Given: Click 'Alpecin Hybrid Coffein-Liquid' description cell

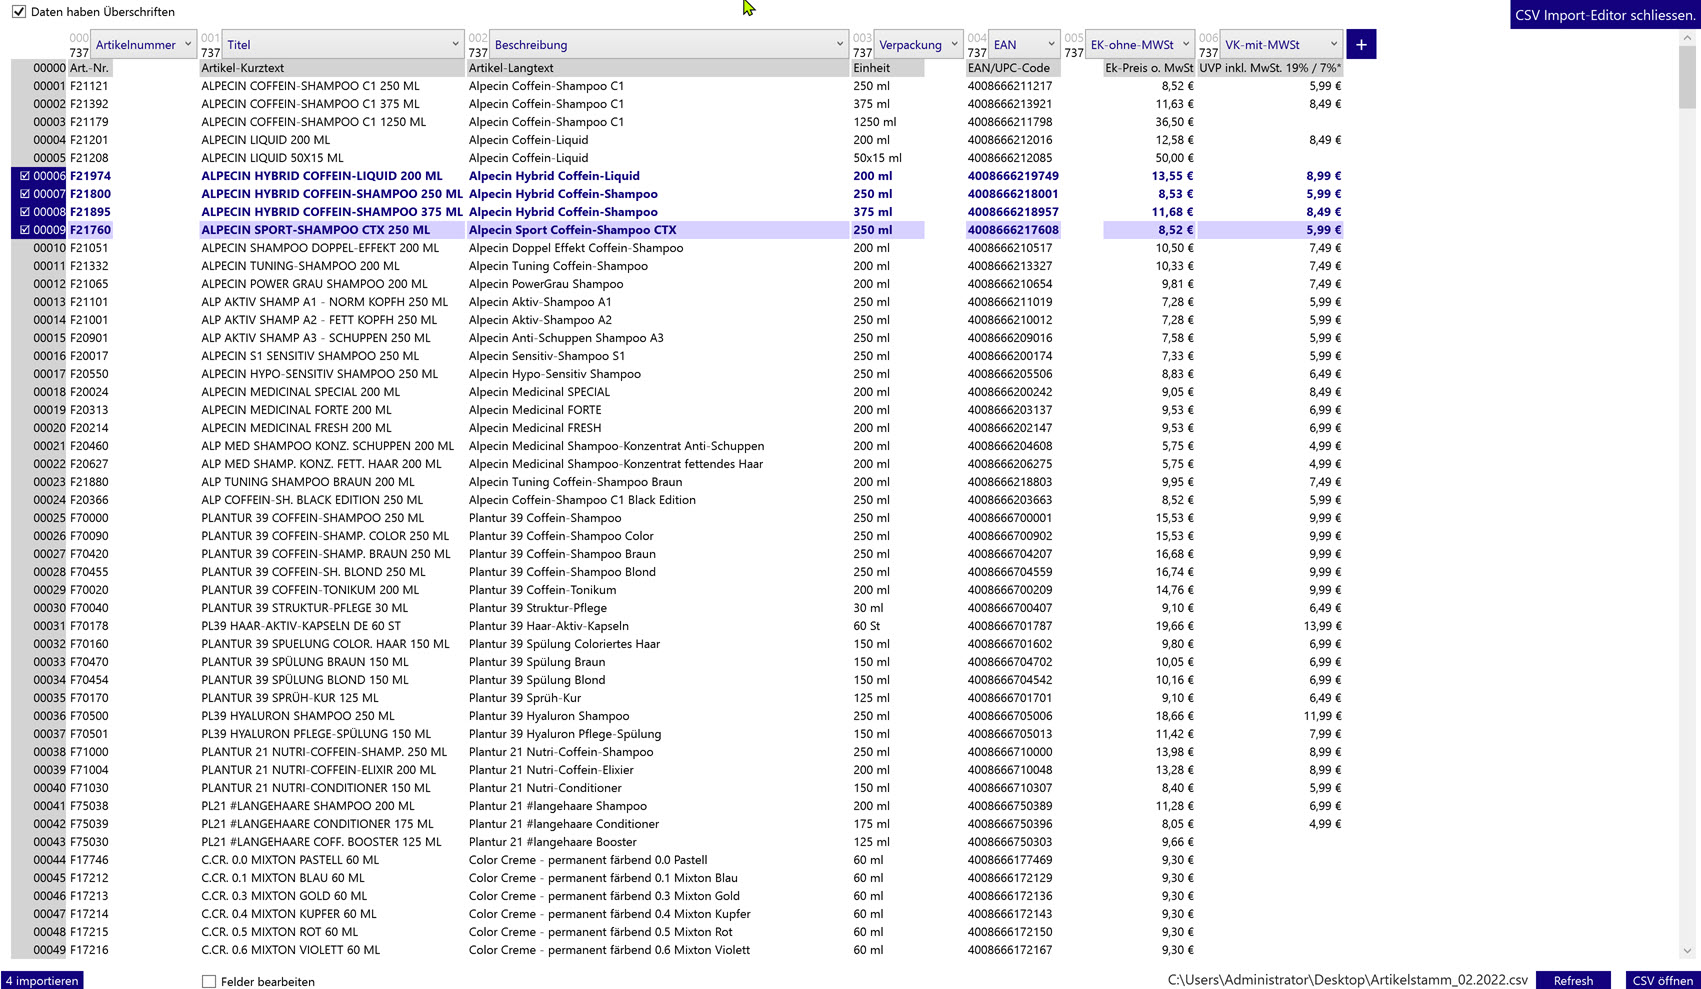Looking at the screenshot, I should click(x=554, y=176).
